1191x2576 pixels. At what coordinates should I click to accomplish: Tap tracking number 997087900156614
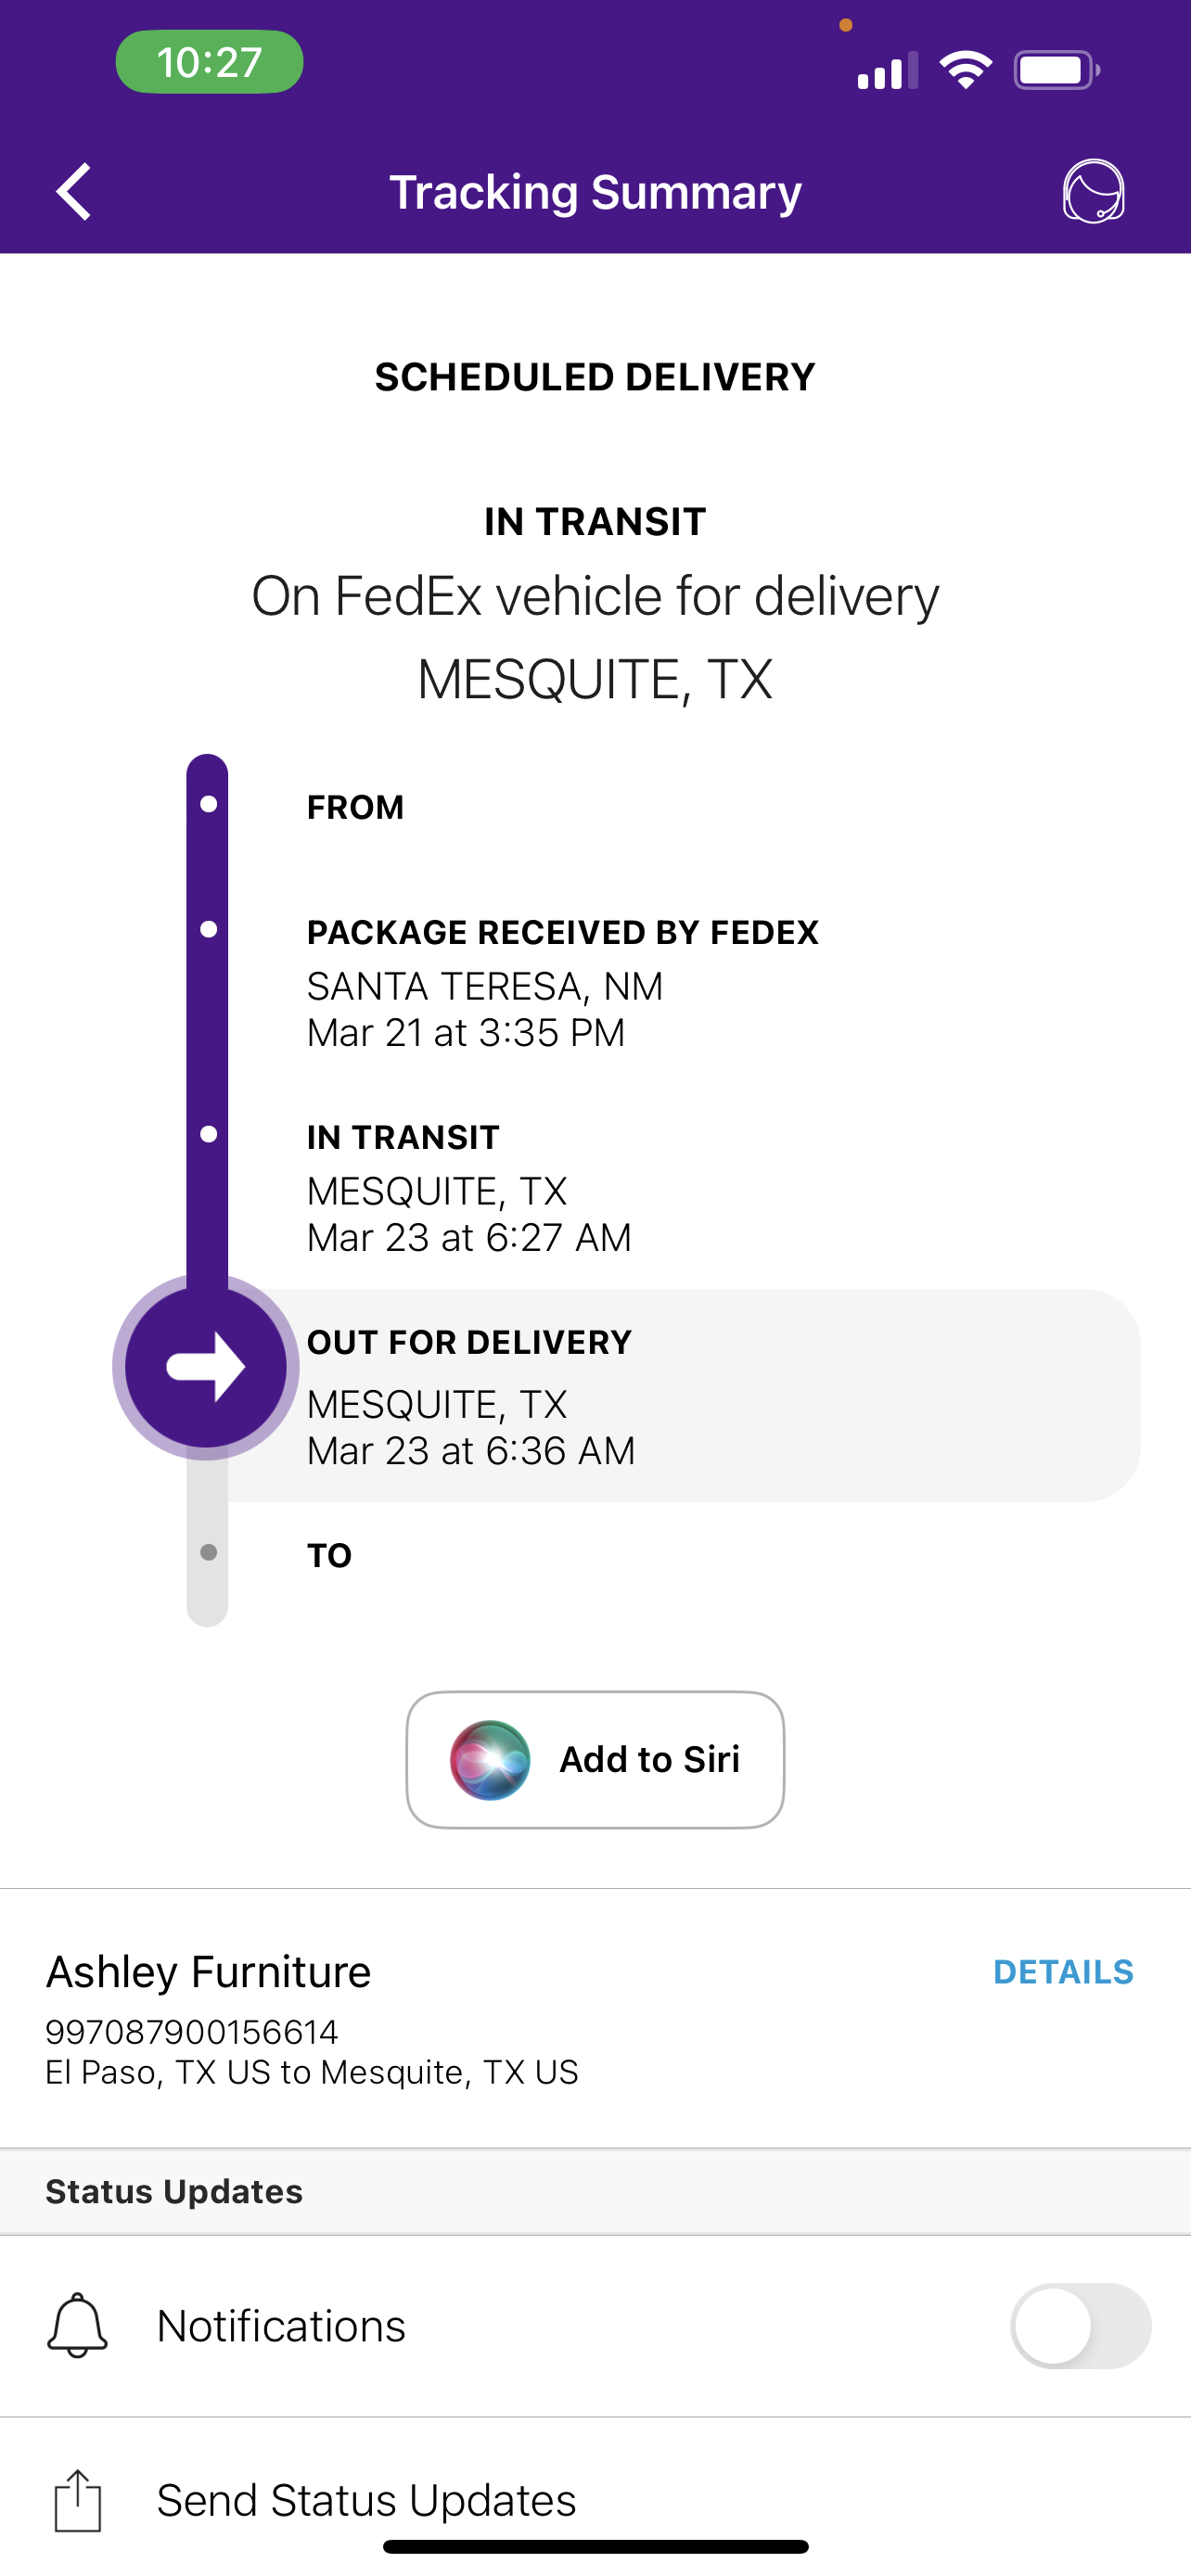point(192,2032)
